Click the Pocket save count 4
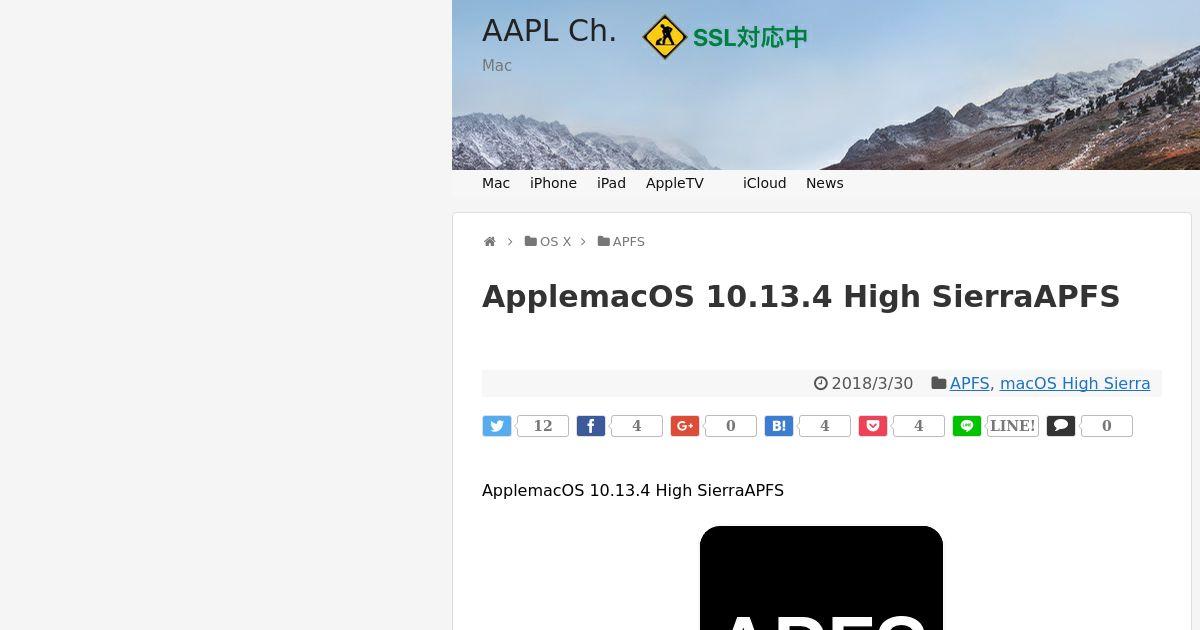The width and height of the screenshot is (1200, 630). [919, 426]
